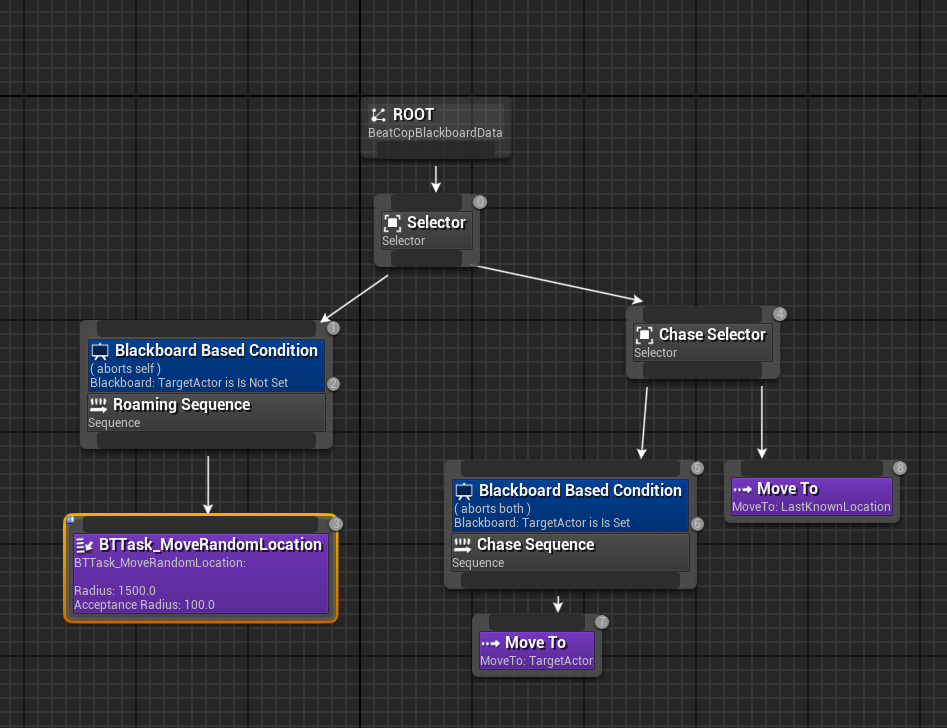Viewport: 947px width, 728px height.
Task: Click the Move To TargetActor icon
Action: [x=490, y=643]
